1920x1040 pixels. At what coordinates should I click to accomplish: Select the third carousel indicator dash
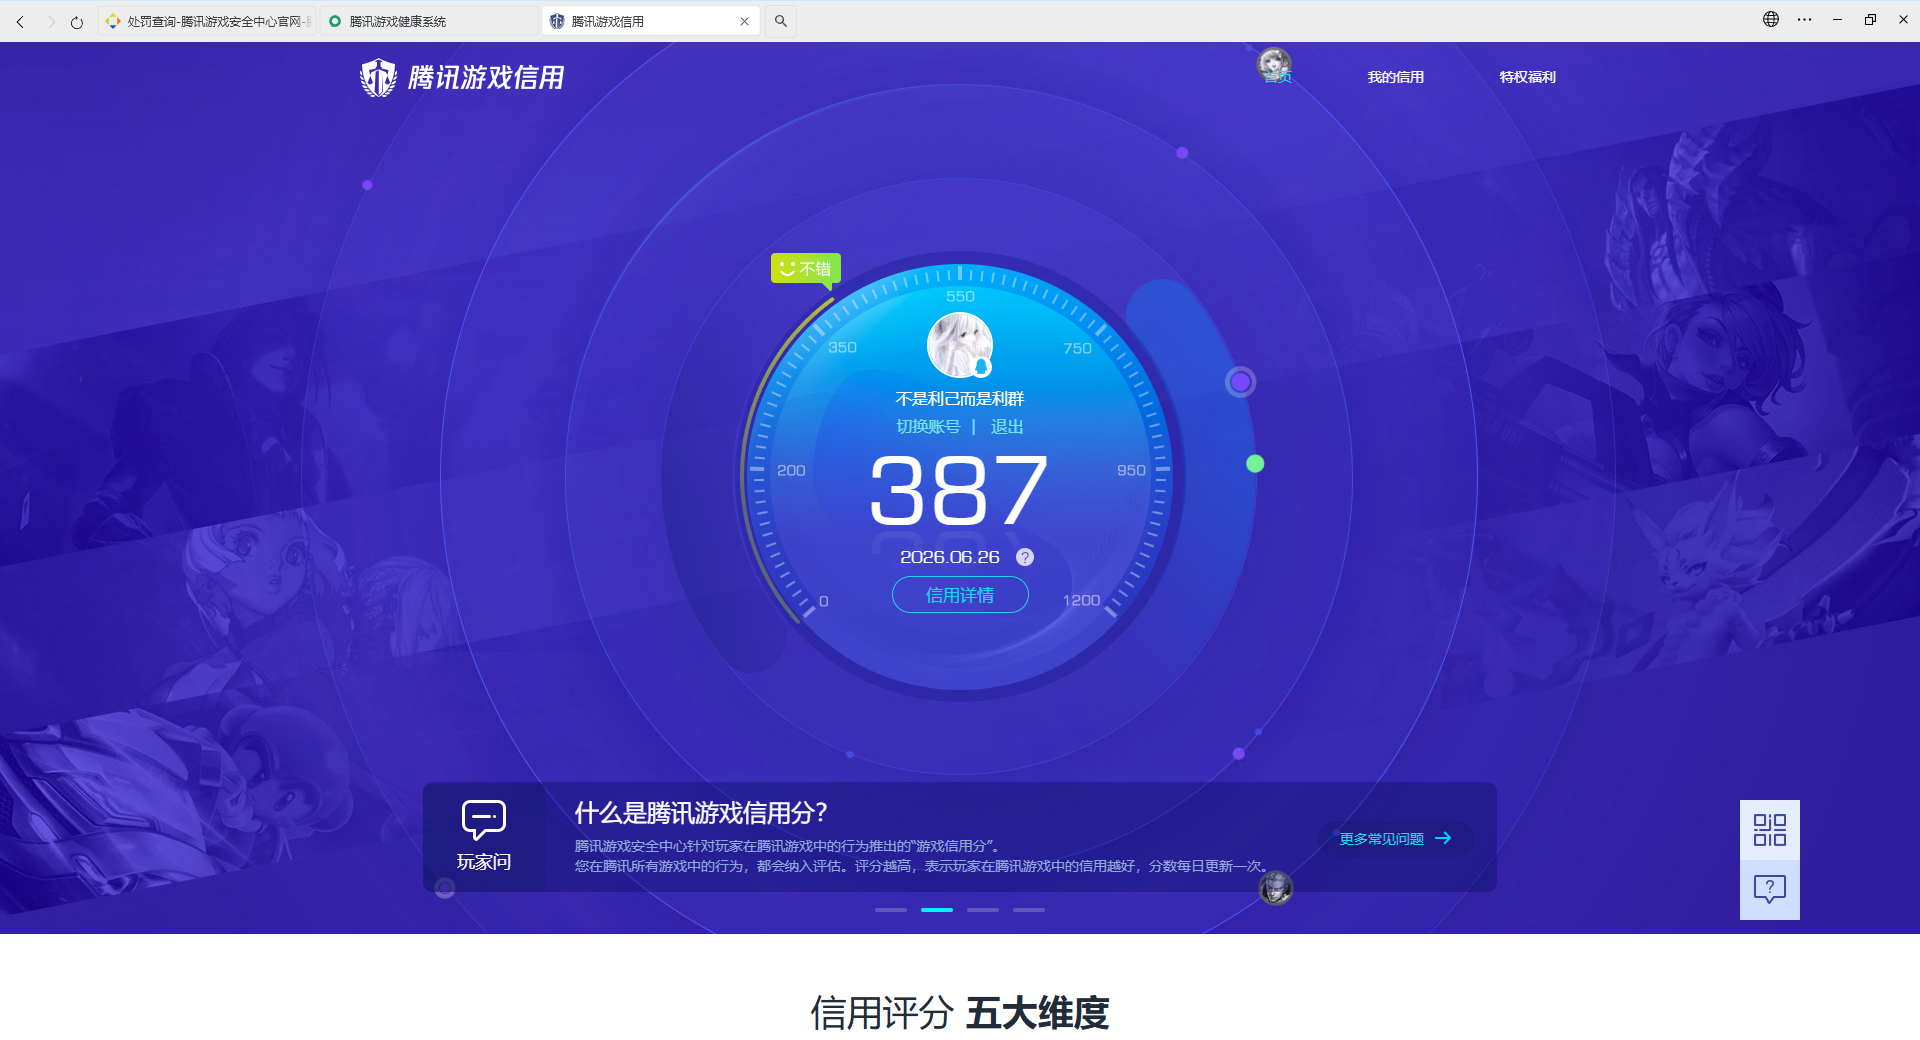point(983,910)
